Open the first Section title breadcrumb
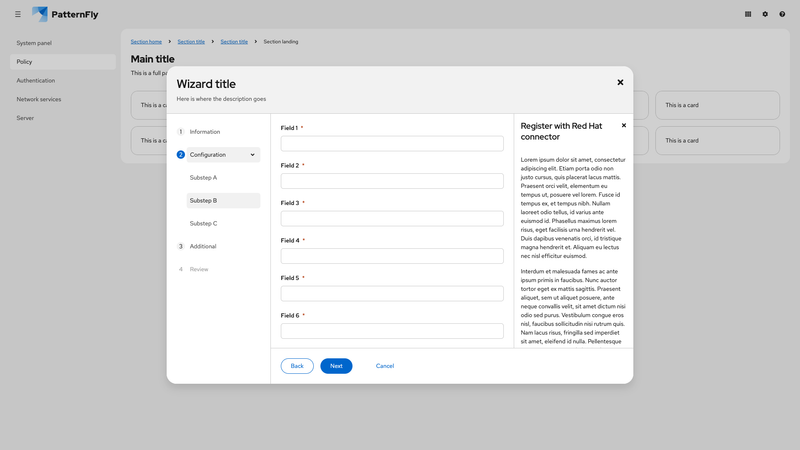800x450 pixels. 191,42
